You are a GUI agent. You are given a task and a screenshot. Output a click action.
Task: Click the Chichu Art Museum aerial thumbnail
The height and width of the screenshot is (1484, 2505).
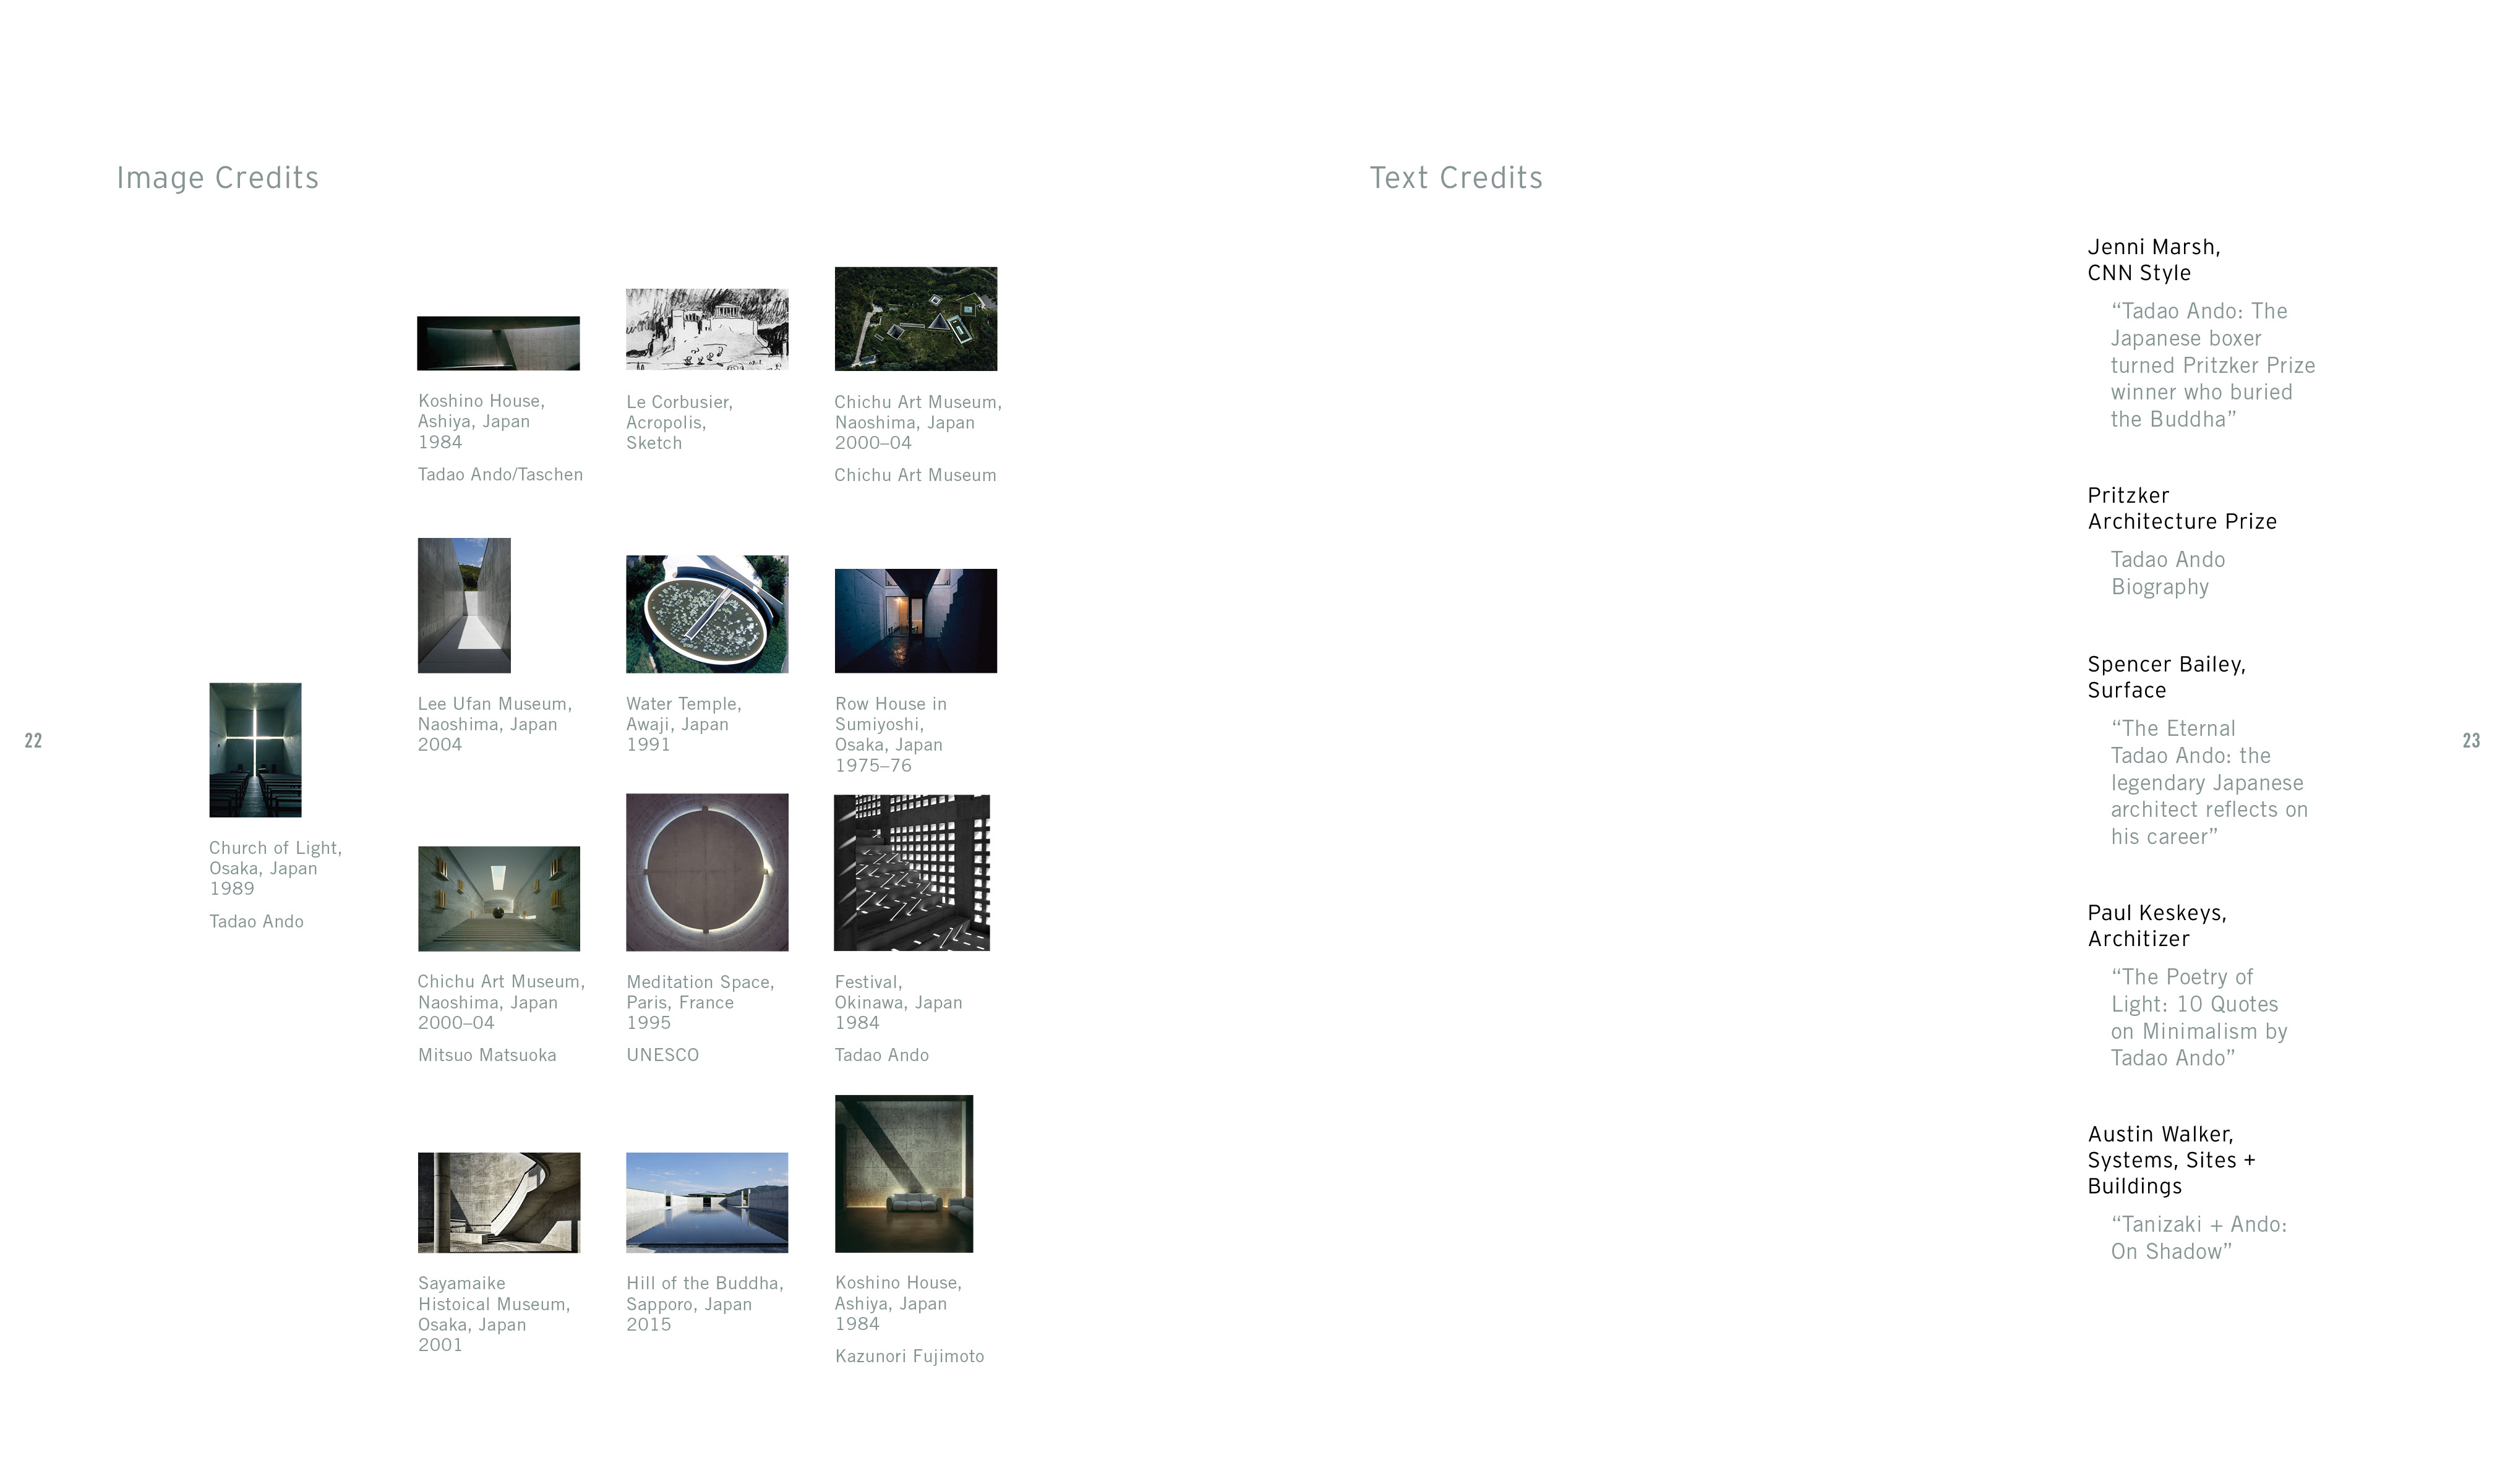(916, 319)
